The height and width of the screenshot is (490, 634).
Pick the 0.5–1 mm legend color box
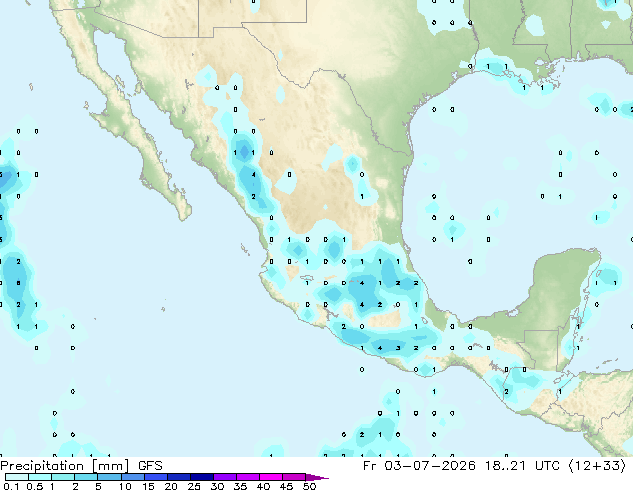click(x=40, y=477)
